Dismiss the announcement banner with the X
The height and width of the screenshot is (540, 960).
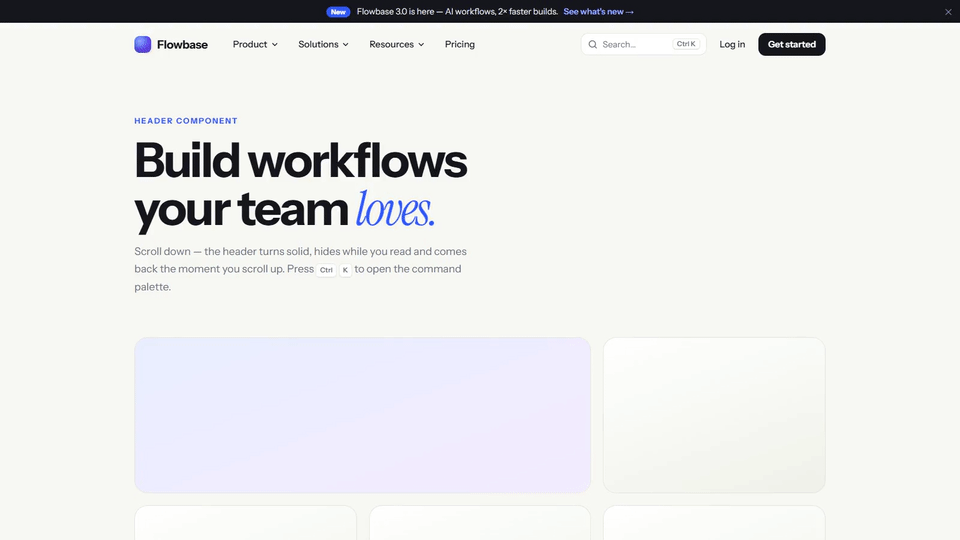[x=948, y=12]
